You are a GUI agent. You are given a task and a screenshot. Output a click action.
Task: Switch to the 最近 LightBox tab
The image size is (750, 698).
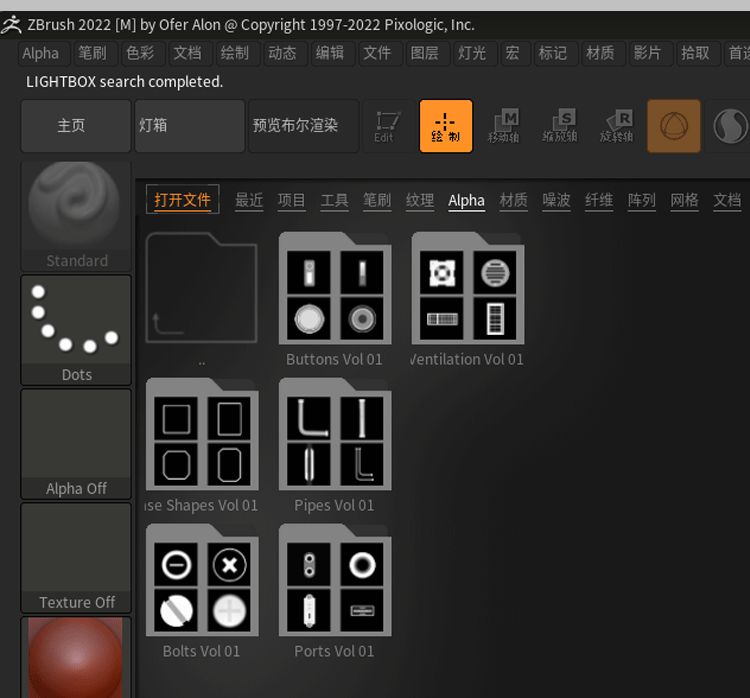[249, 200]
